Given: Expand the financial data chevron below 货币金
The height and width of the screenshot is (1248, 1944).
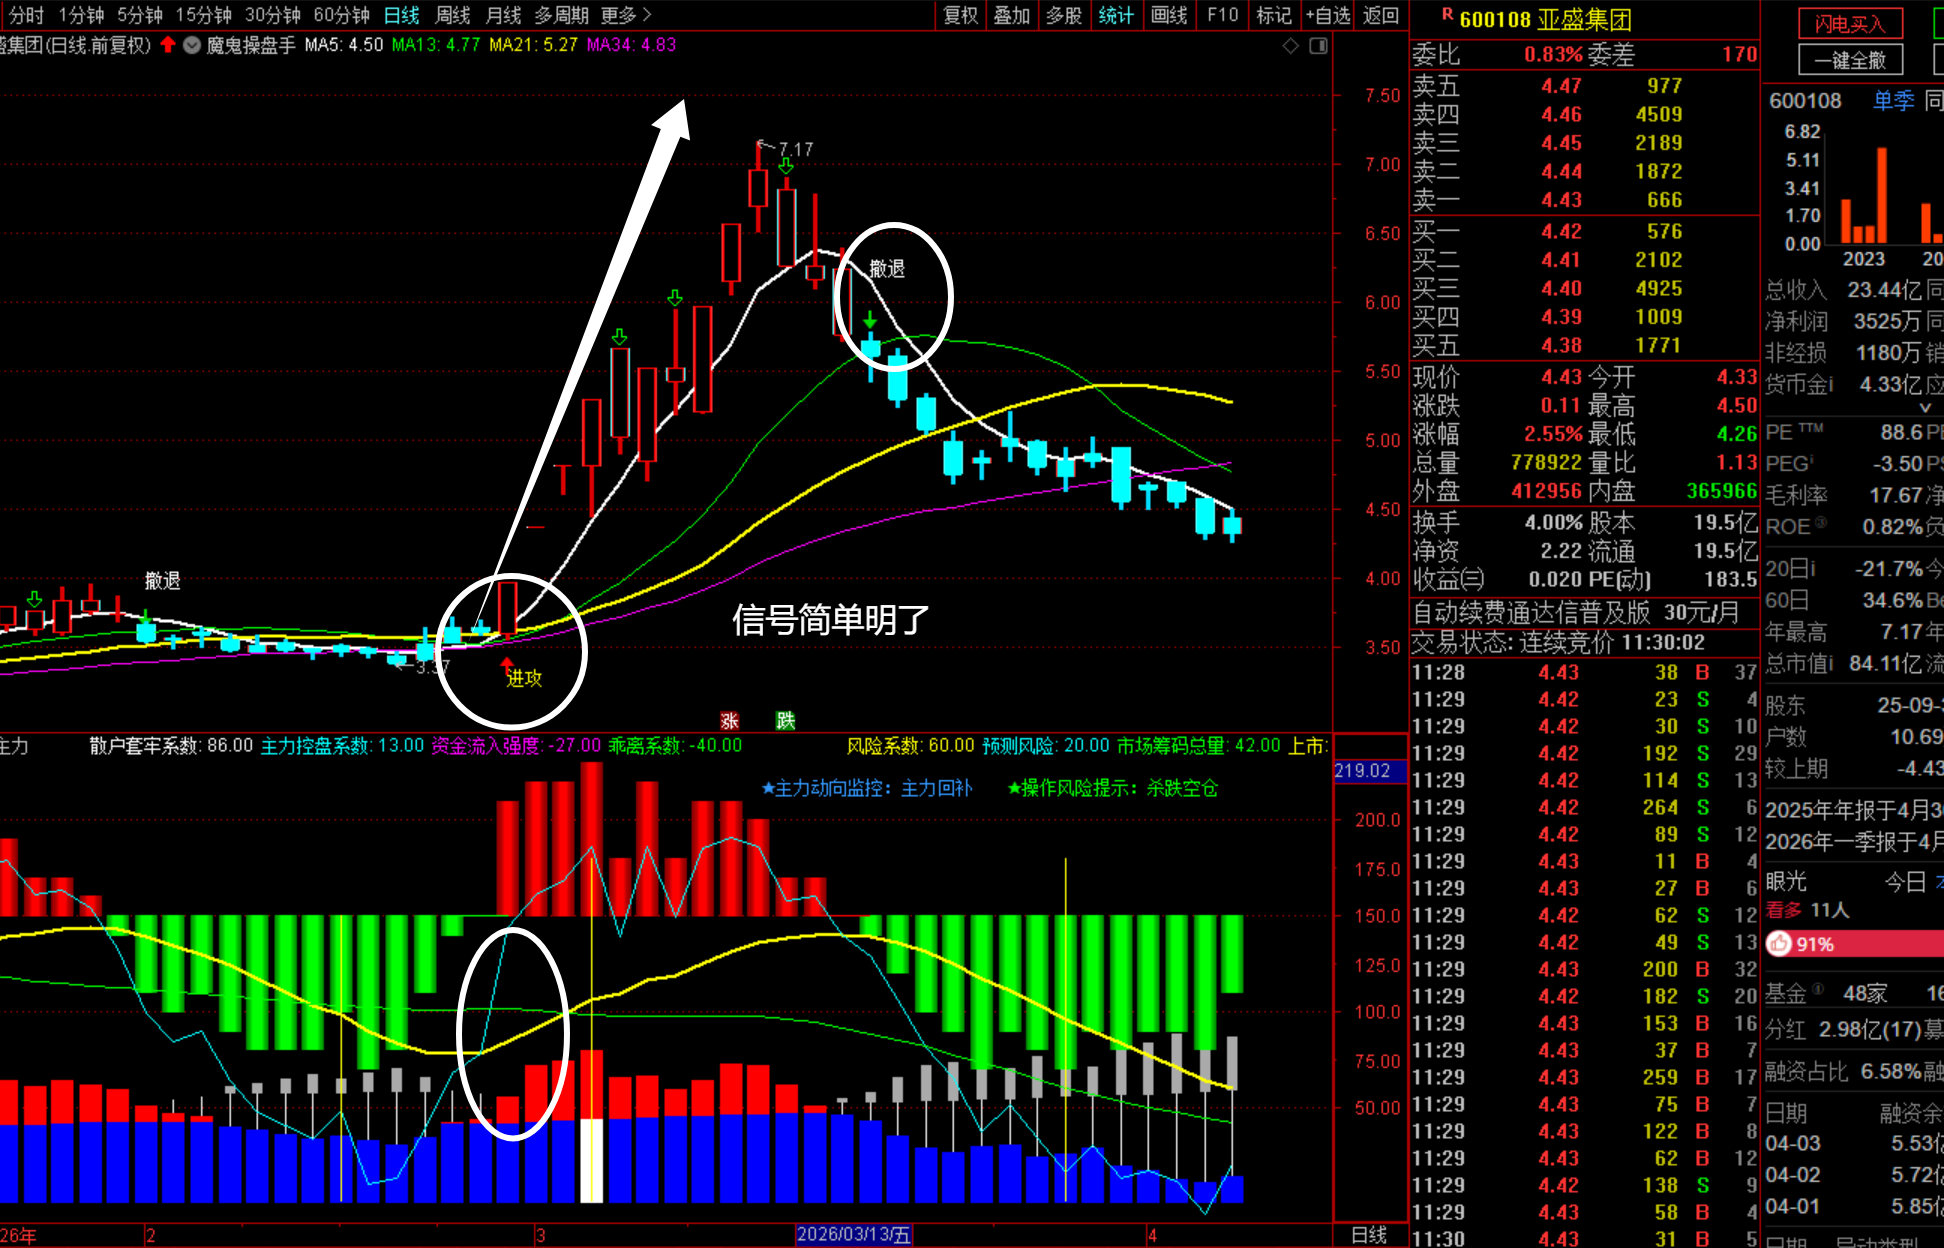Looking at the screenshot, I should (1925, 407).
